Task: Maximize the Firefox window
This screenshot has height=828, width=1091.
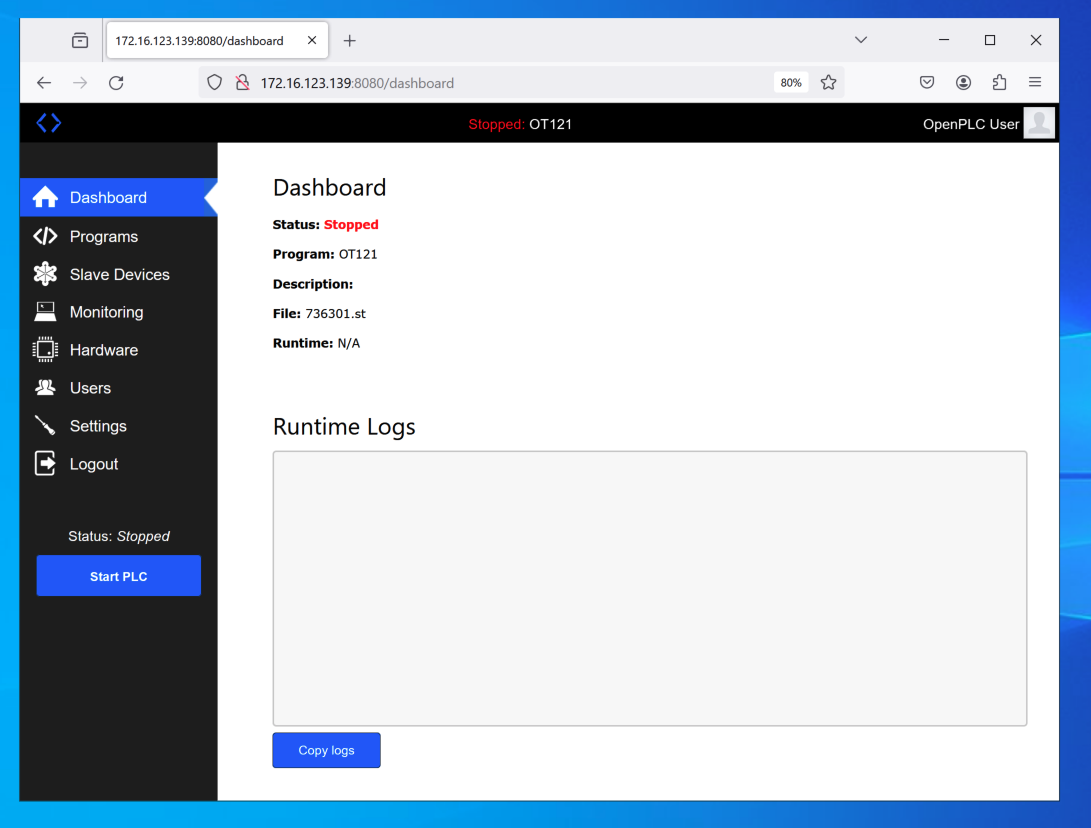Action: click(x=989, y=40)
